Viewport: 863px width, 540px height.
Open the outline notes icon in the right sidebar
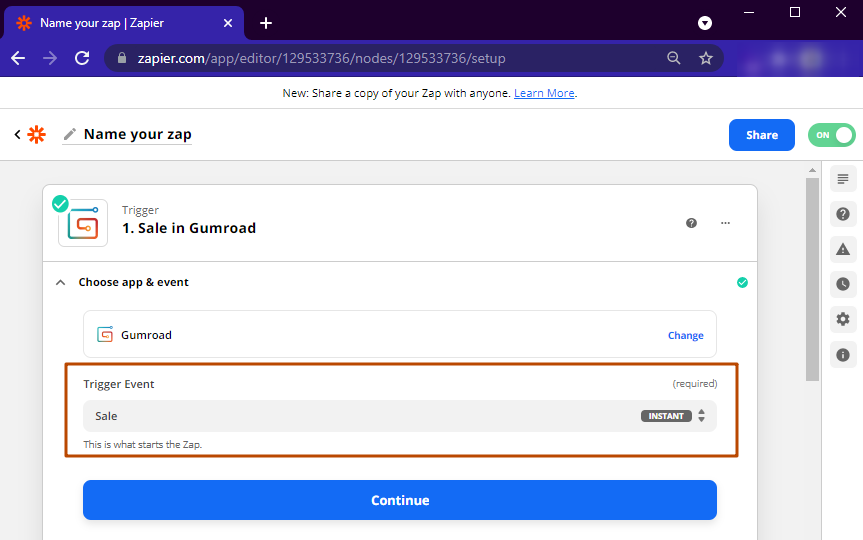point(843,179)
